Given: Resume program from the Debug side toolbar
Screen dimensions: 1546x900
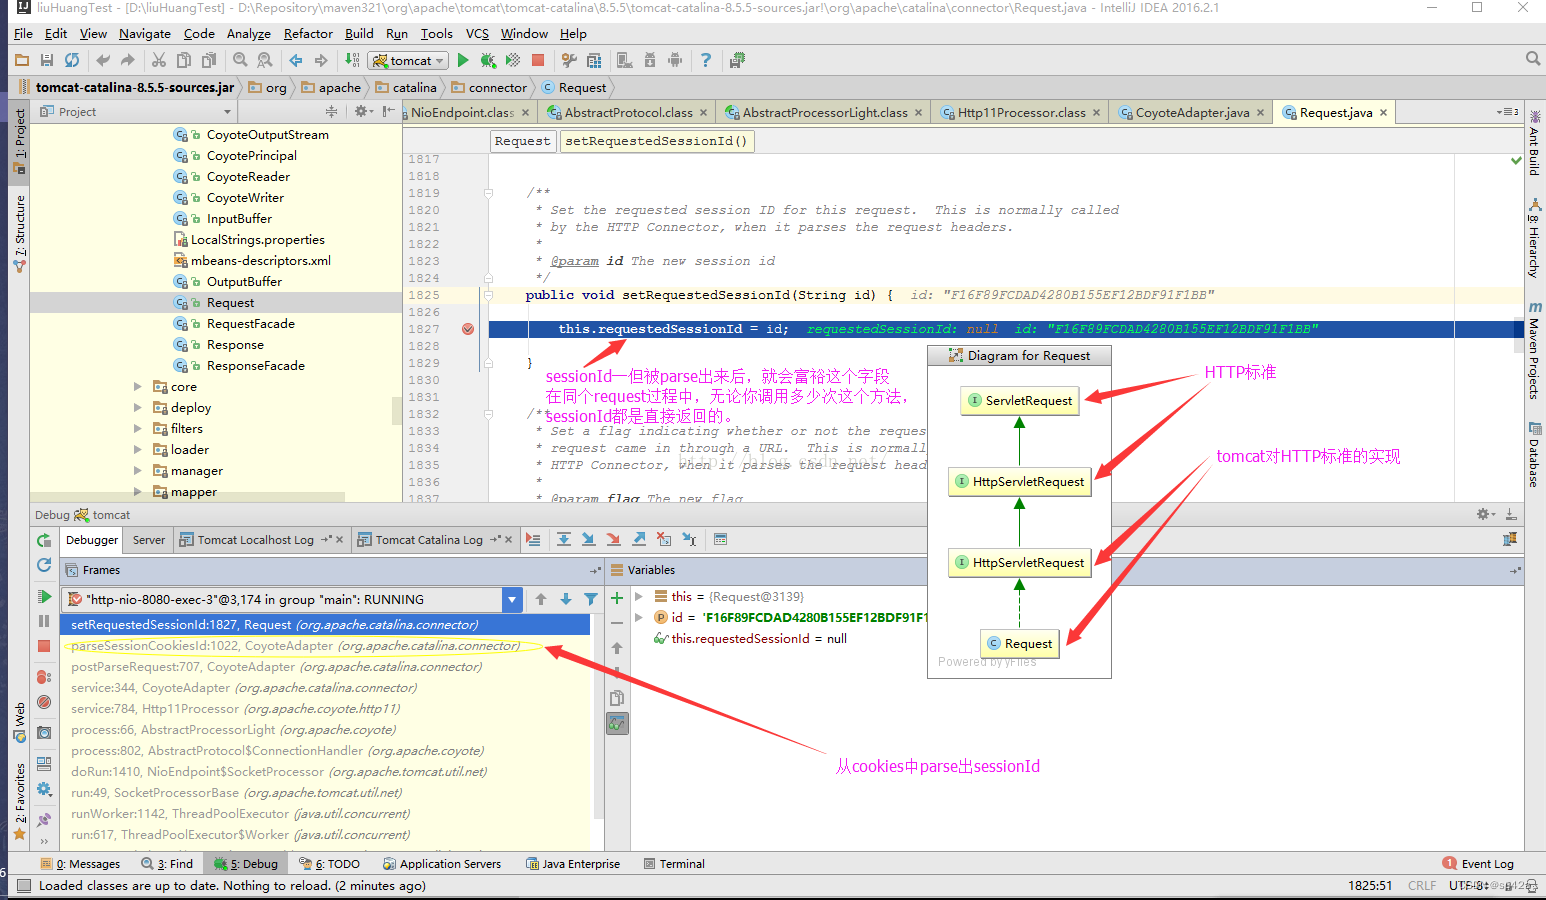Looking at the screenshot, I should (x=44, y=597).
